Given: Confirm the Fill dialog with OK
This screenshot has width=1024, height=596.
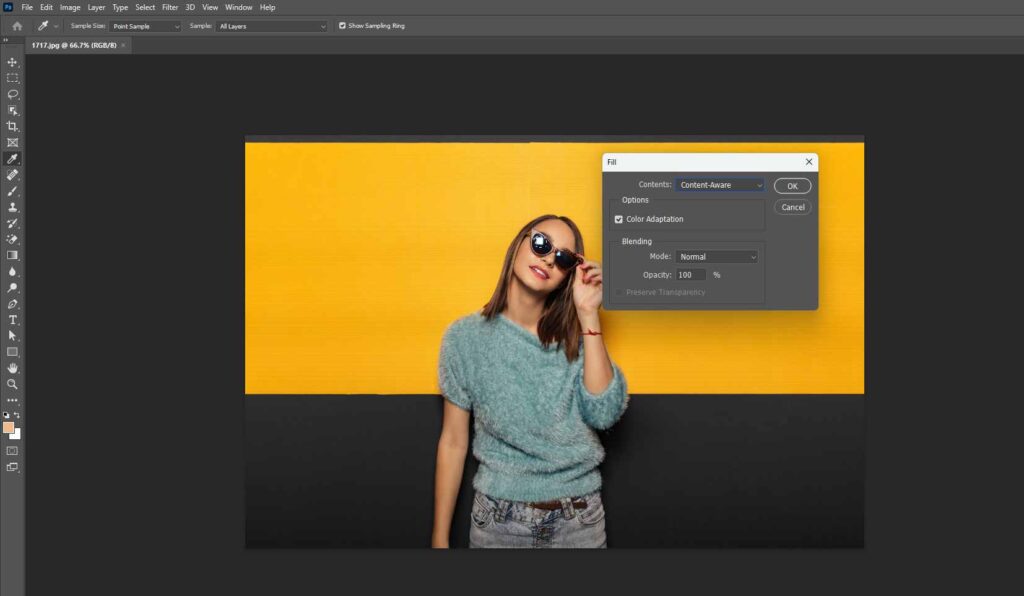Looking at the screenshot, I should [x=792, y=186].
